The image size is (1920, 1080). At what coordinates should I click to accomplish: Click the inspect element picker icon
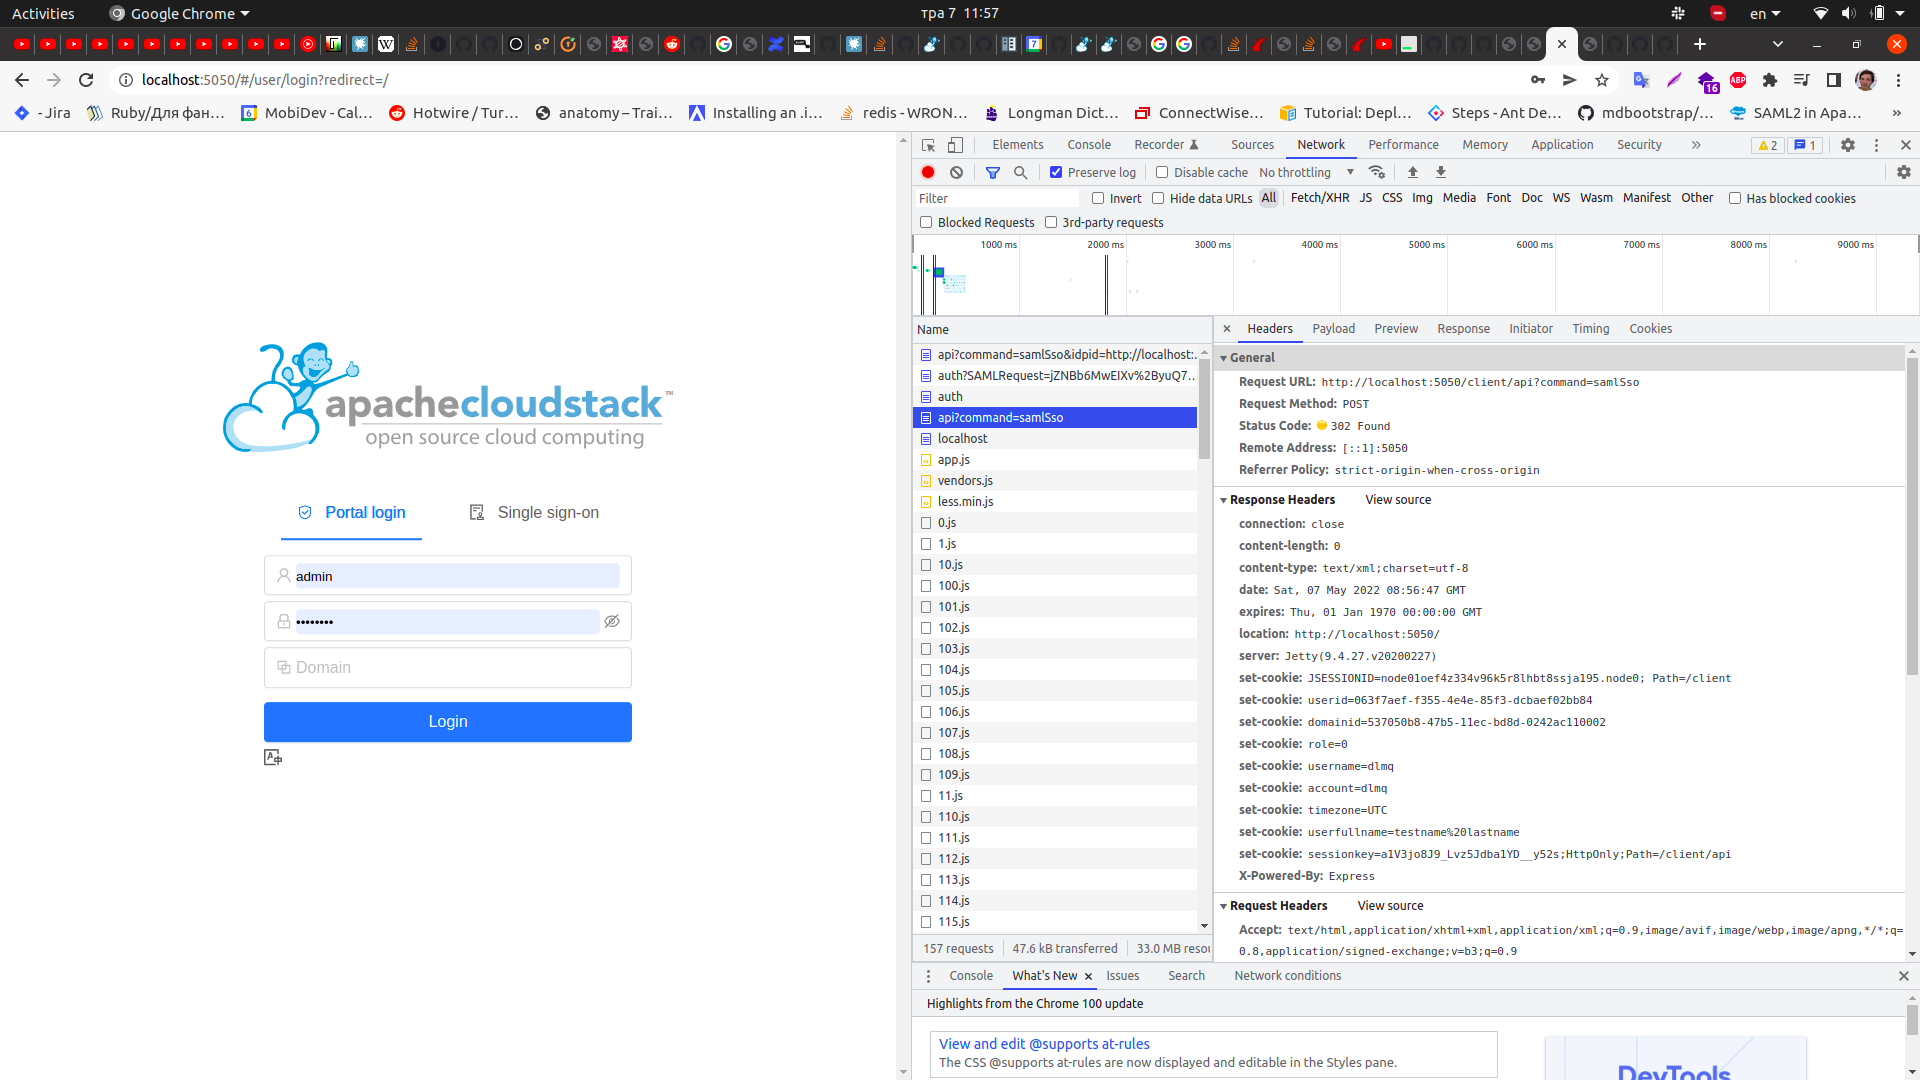928,145
